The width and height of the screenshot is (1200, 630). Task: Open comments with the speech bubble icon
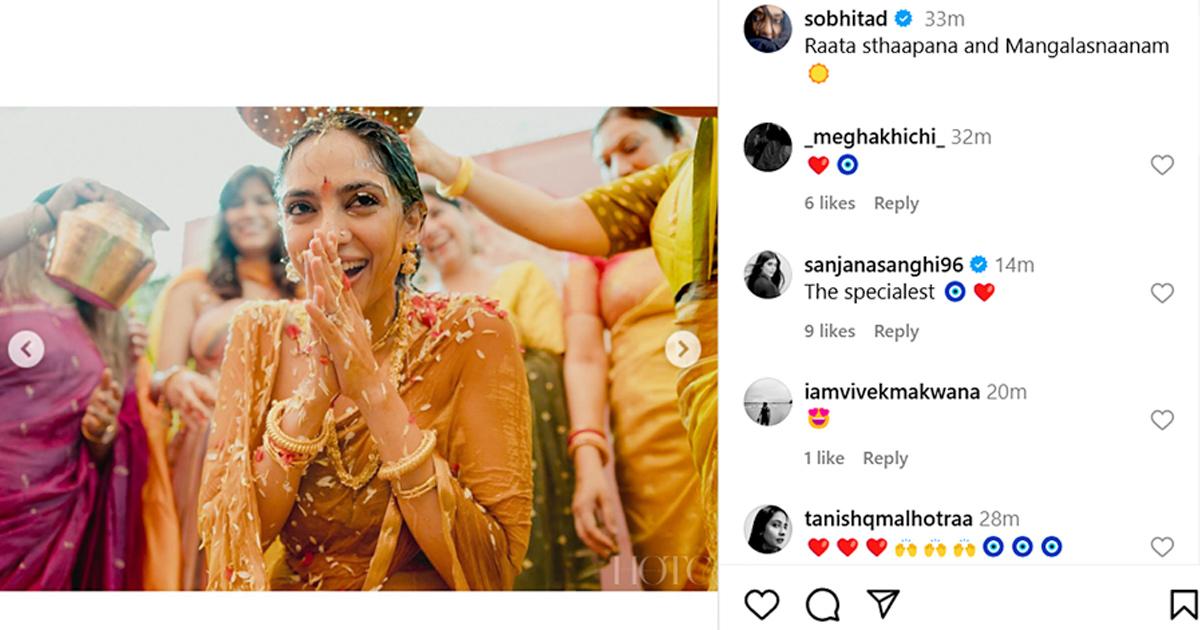(x=822, y=603)
